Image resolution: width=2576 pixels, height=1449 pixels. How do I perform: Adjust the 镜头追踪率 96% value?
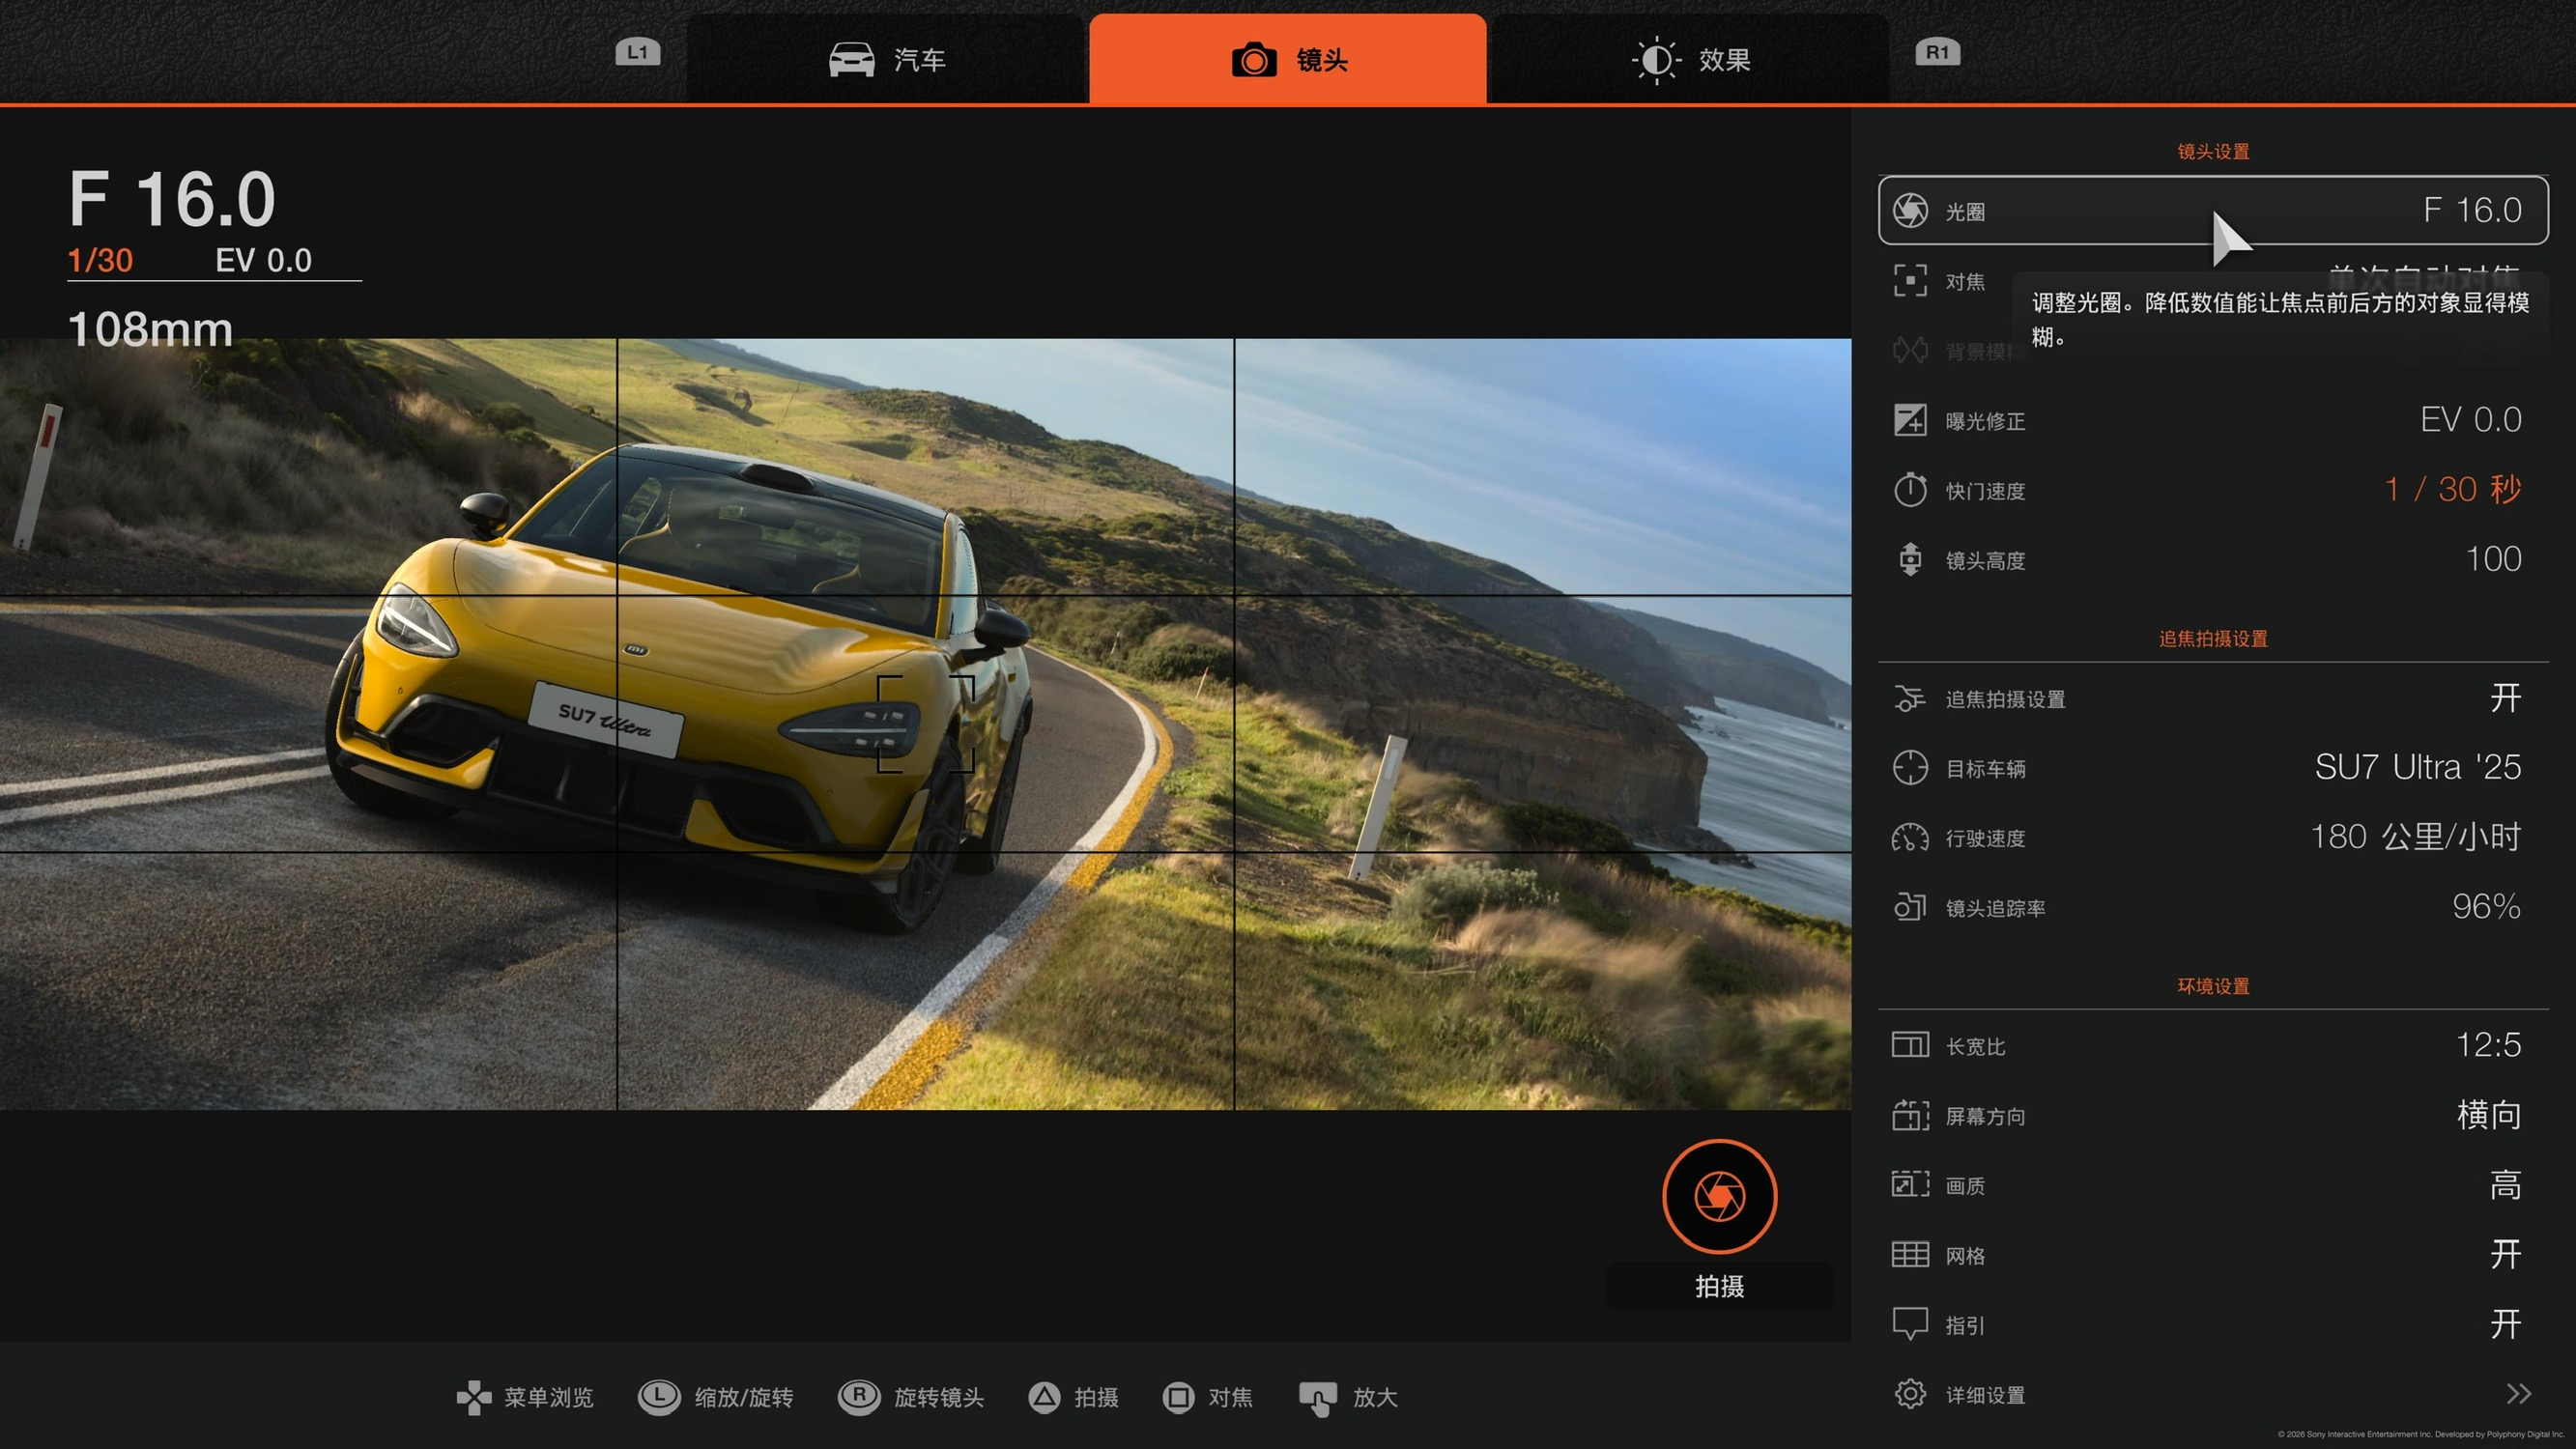2485,907
